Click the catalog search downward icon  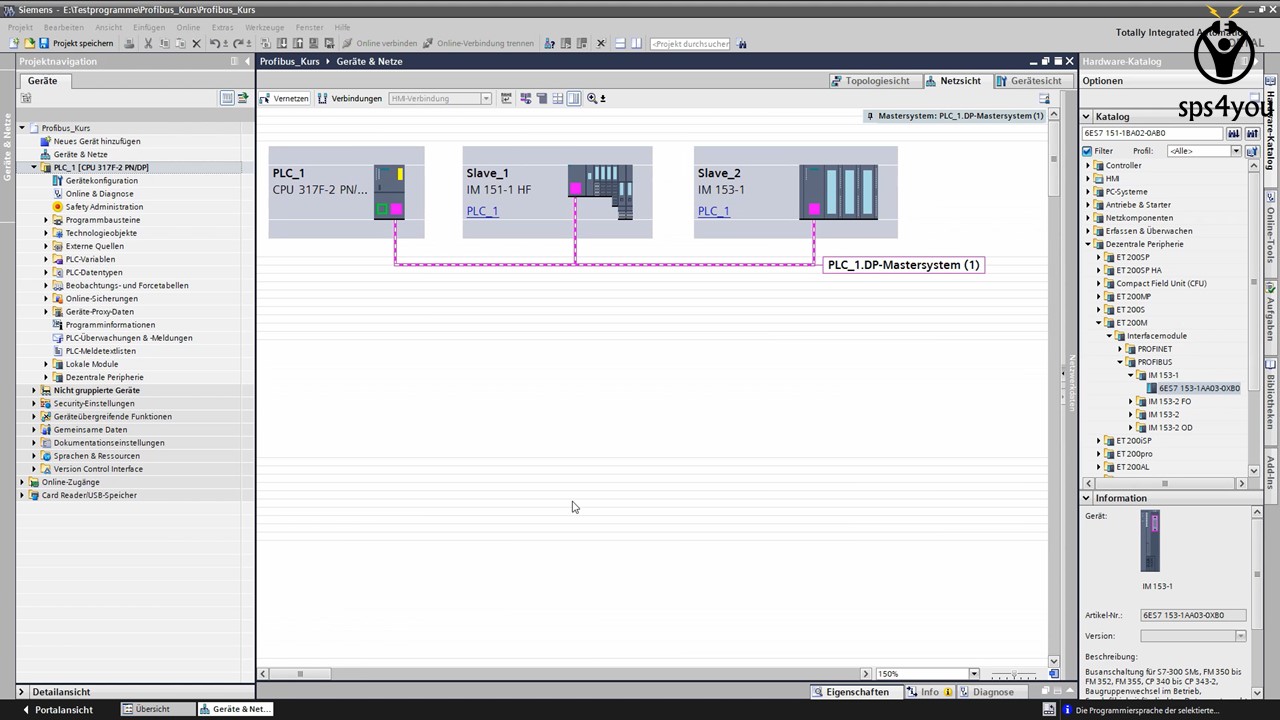point(1233,134)
